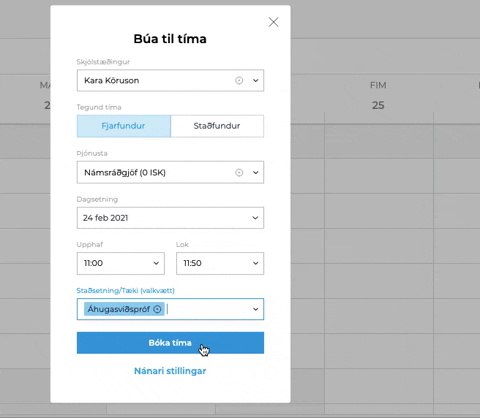Clear the Kara Köruson client selection
The height and width of the screenshot is (418, 480).
(239, 80)
